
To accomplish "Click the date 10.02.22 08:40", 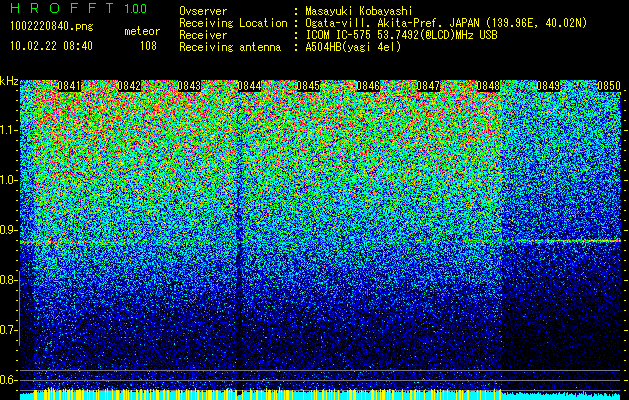I will [x=51, y=46].
